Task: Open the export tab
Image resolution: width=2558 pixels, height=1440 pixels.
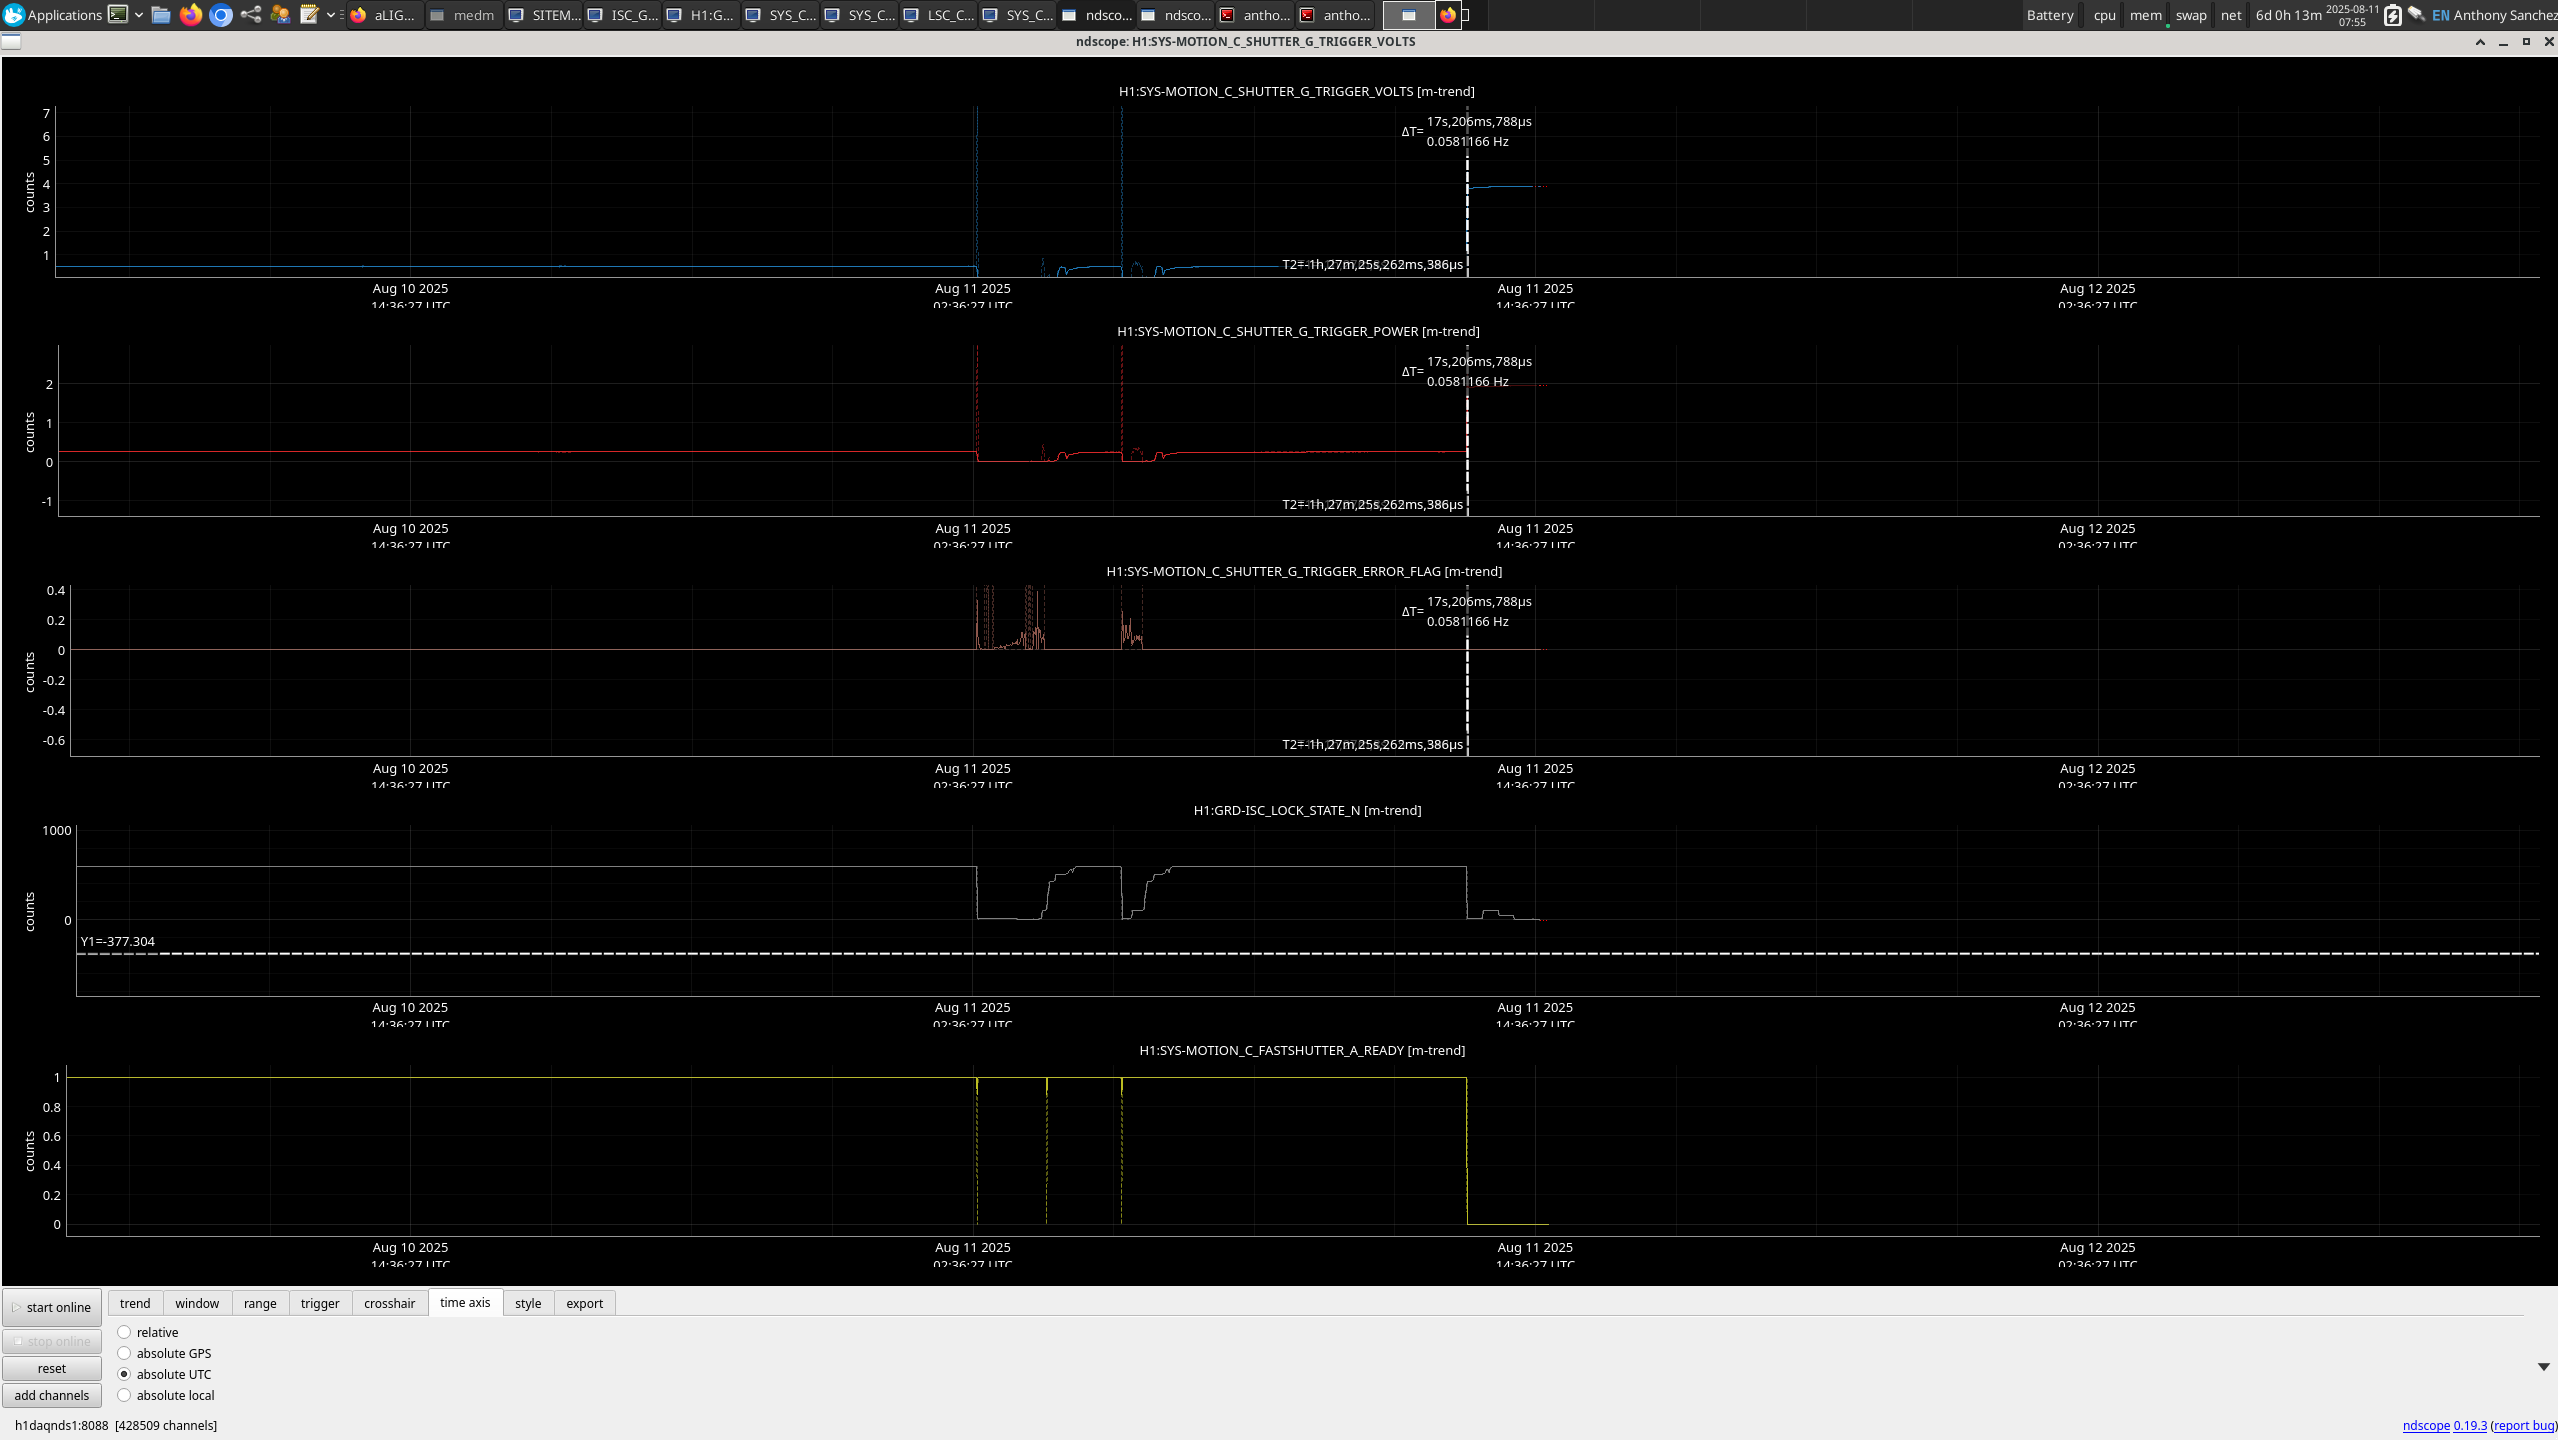Action: pyautogui.click(x=584, y=1303)
